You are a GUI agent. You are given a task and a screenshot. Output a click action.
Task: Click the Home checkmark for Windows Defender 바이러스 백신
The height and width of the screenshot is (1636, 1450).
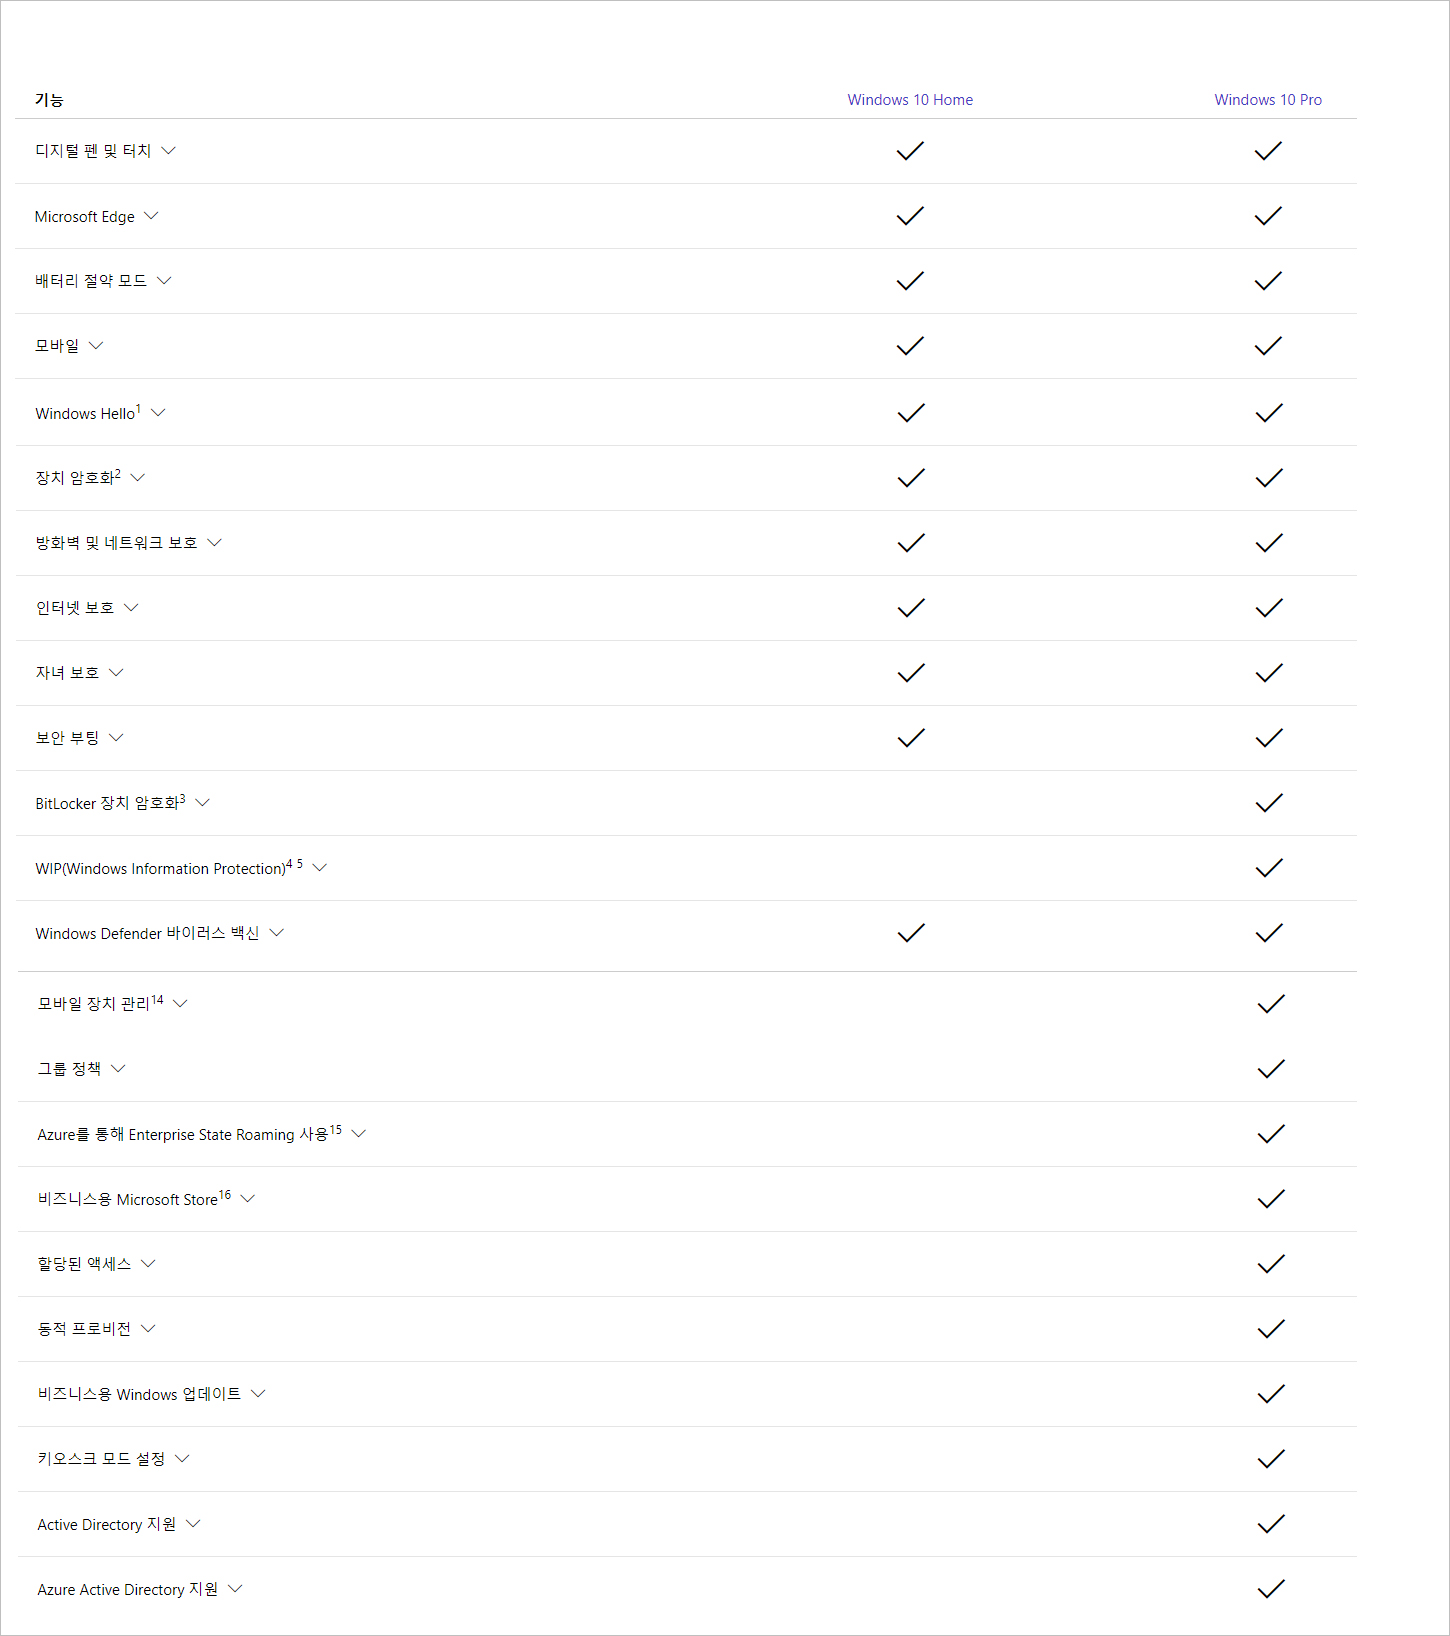click(x=911, y=933)
